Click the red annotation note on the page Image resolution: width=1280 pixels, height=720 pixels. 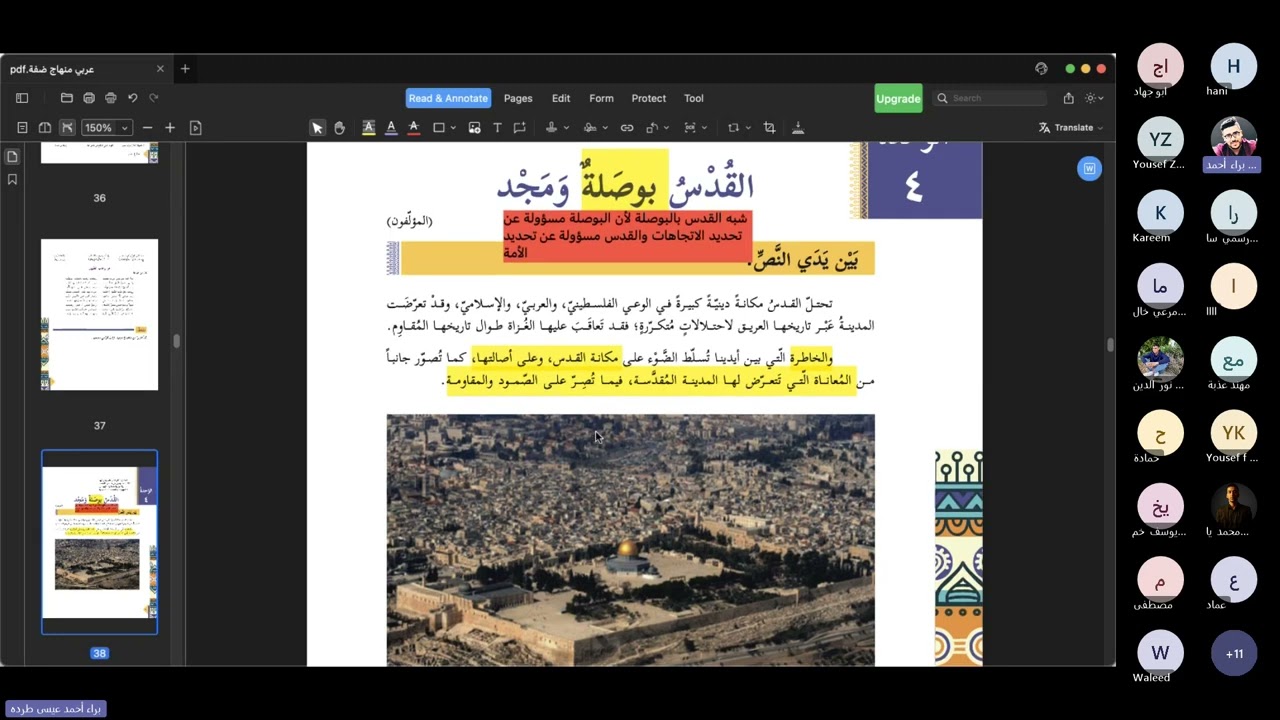coord(626,236)
